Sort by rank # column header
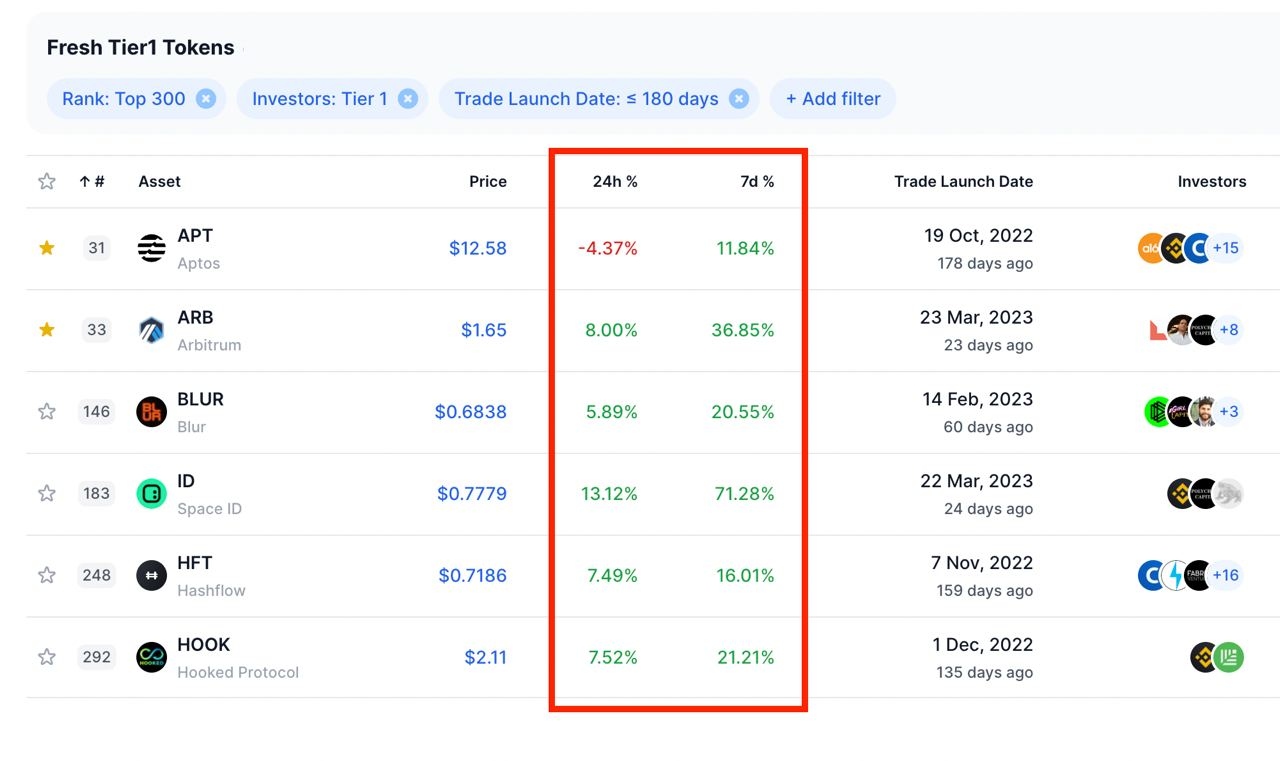The height and width of the screenshot is (761, 1280). point(92,181)
